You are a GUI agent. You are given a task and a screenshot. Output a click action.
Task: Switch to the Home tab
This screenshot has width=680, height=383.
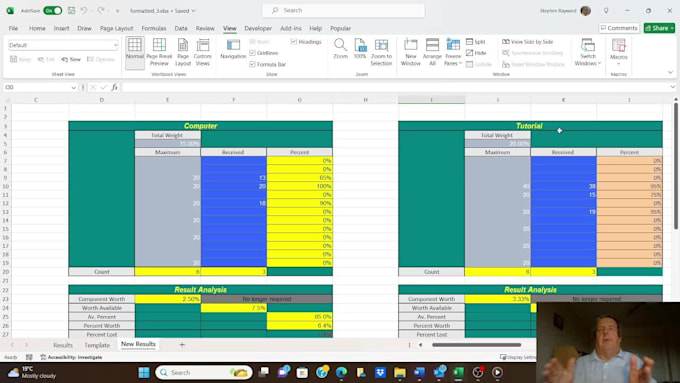point(37,28)
